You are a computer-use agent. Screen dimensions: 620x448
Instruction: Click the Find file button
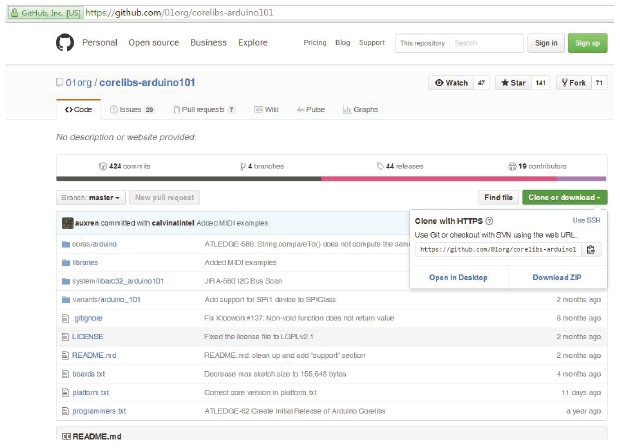click(498, 197)
